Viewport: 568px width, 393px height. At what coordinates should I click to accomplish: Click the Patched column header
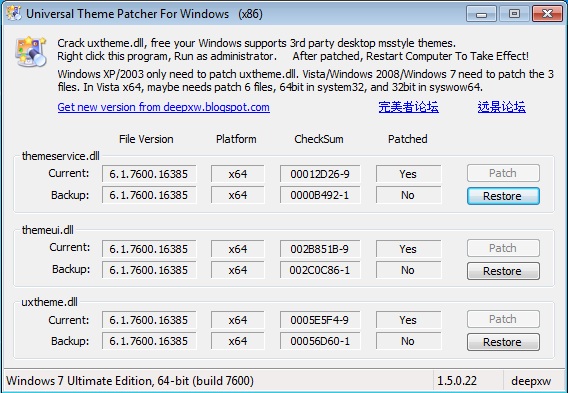408,139
